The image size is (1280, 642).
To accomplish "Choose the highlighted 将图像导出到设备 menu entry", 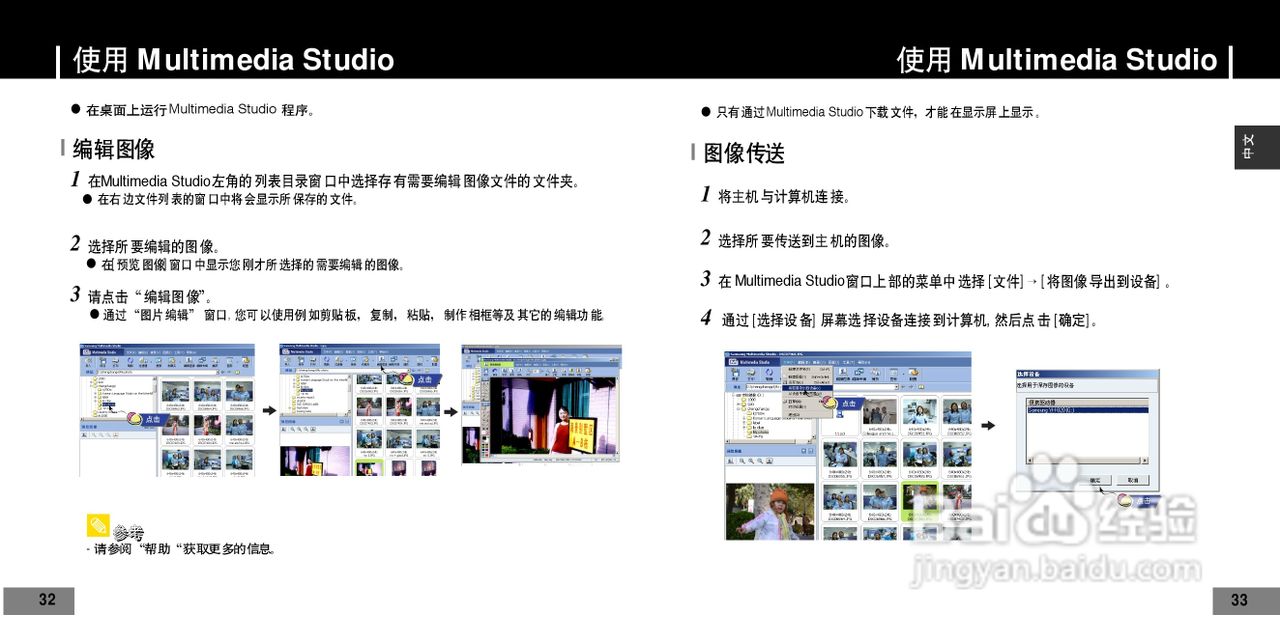I will [808, 387].
